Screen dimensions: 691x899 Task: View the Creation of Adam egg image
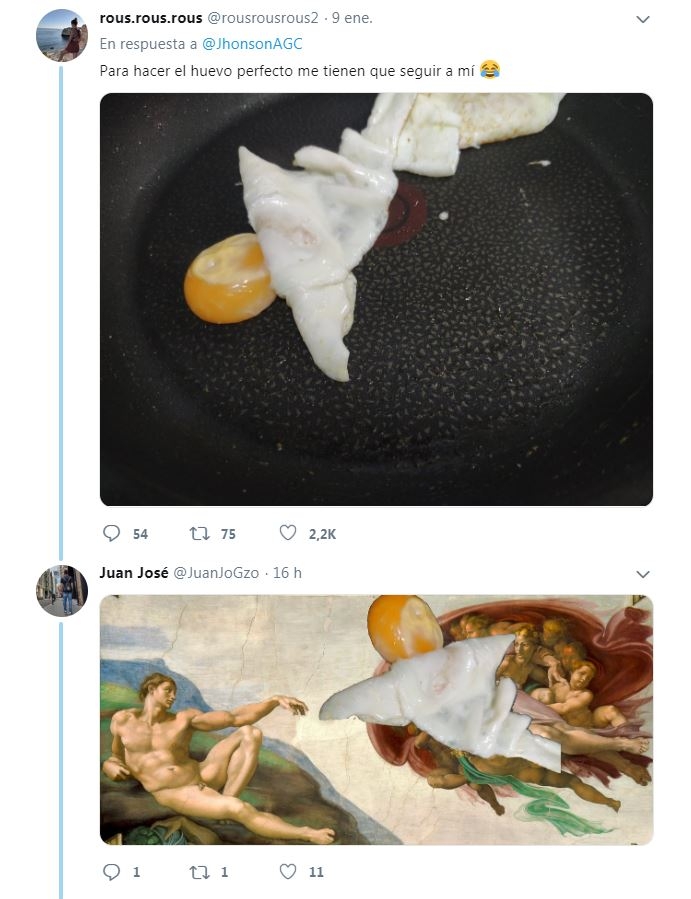coord(376,720)
